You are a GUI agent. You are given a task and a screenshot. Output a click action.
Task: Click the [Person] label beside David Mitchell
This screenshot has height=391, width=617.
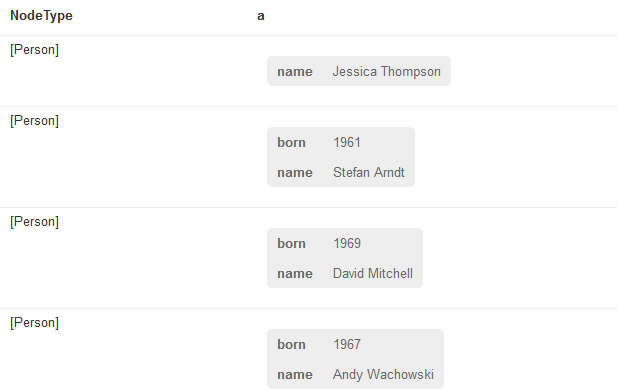tap(35, 222)
